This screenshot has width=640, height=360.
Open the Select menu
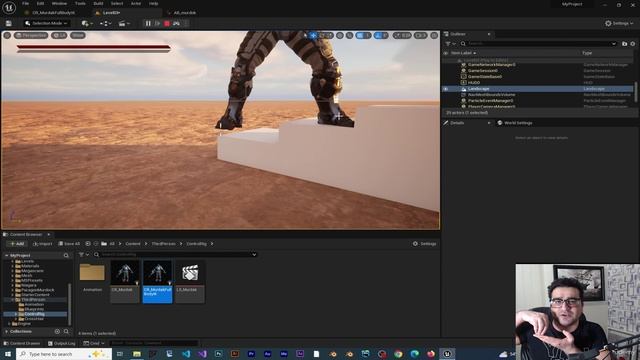117,4
